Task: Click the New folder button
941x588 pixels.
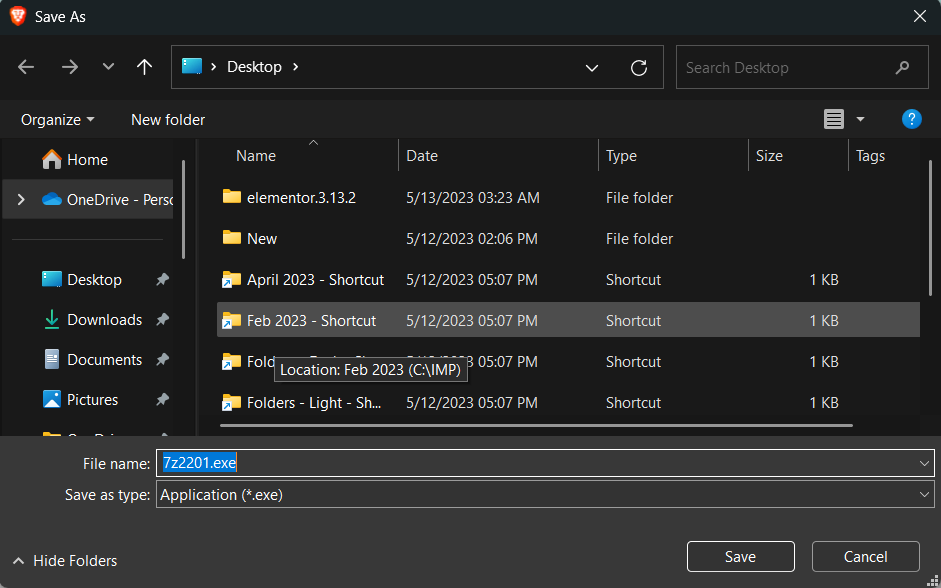Action: (168, 120)
